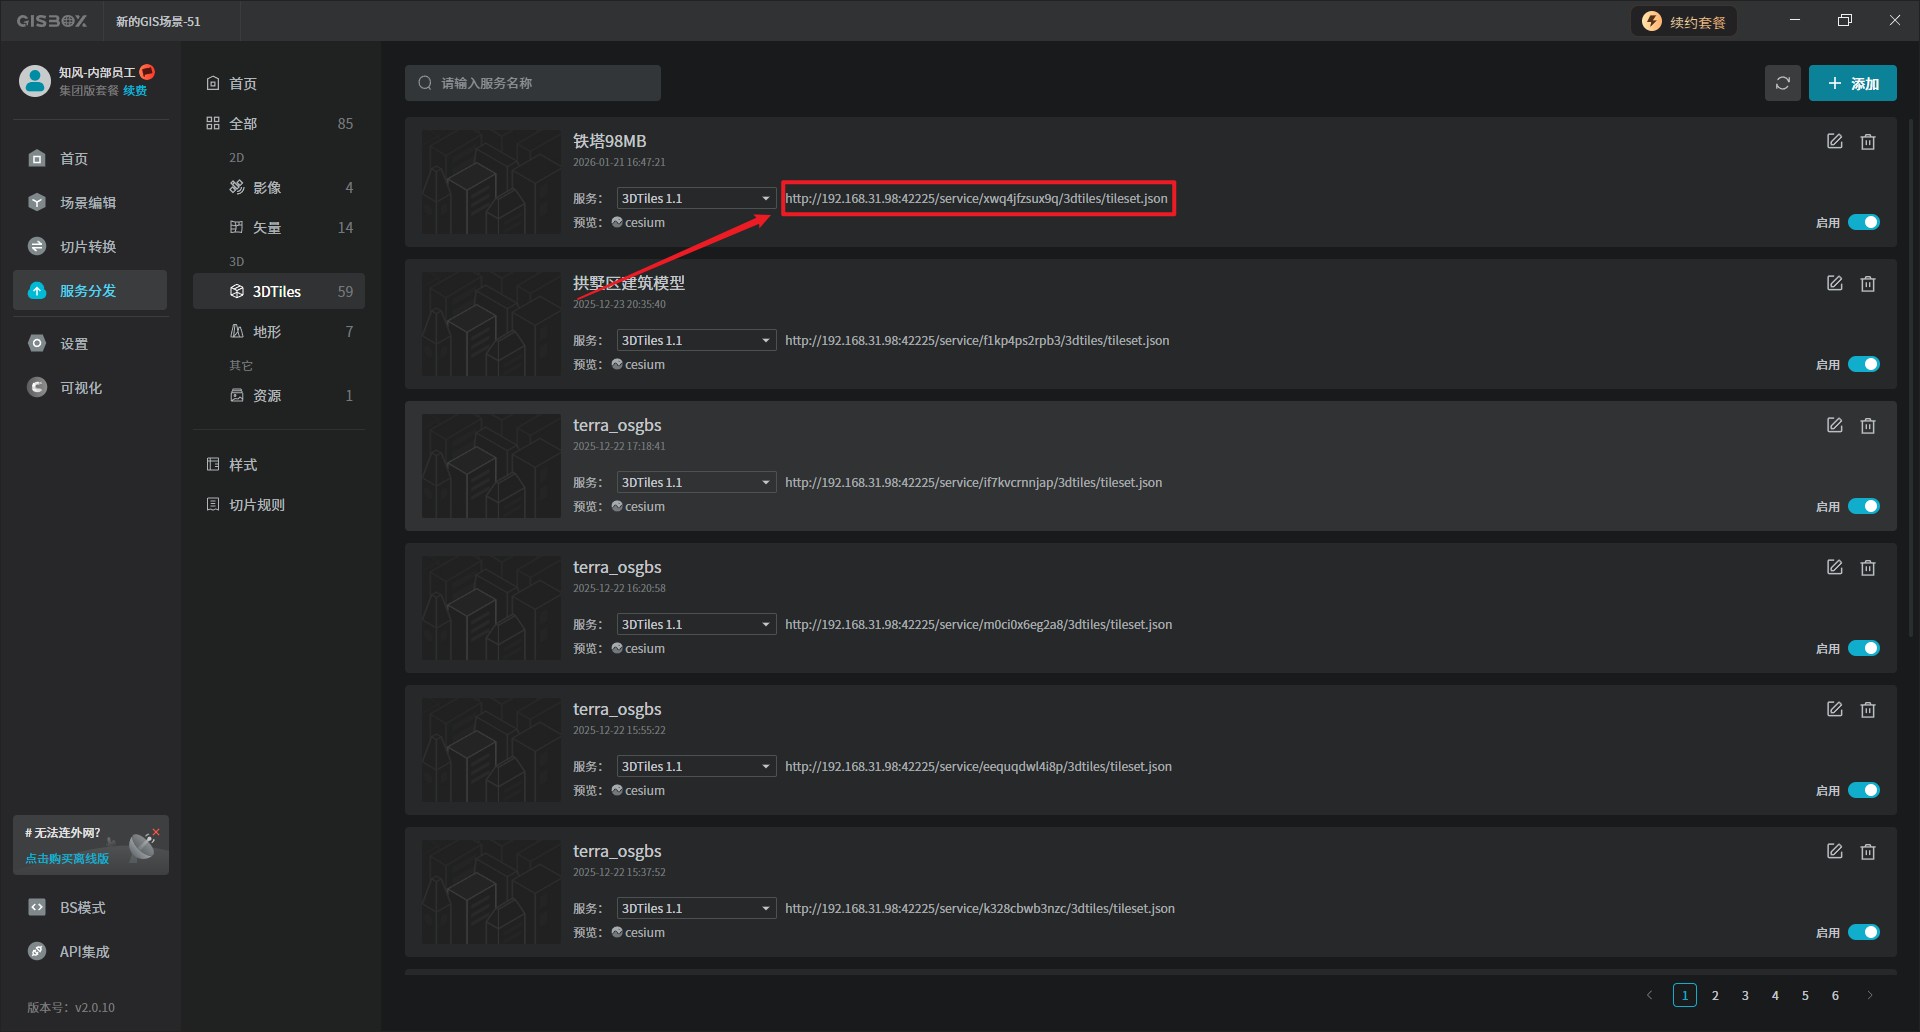Open cesium preview for 铁塔98MB
Screen dimensions: 1920x1032
click(x=644, y=223)
